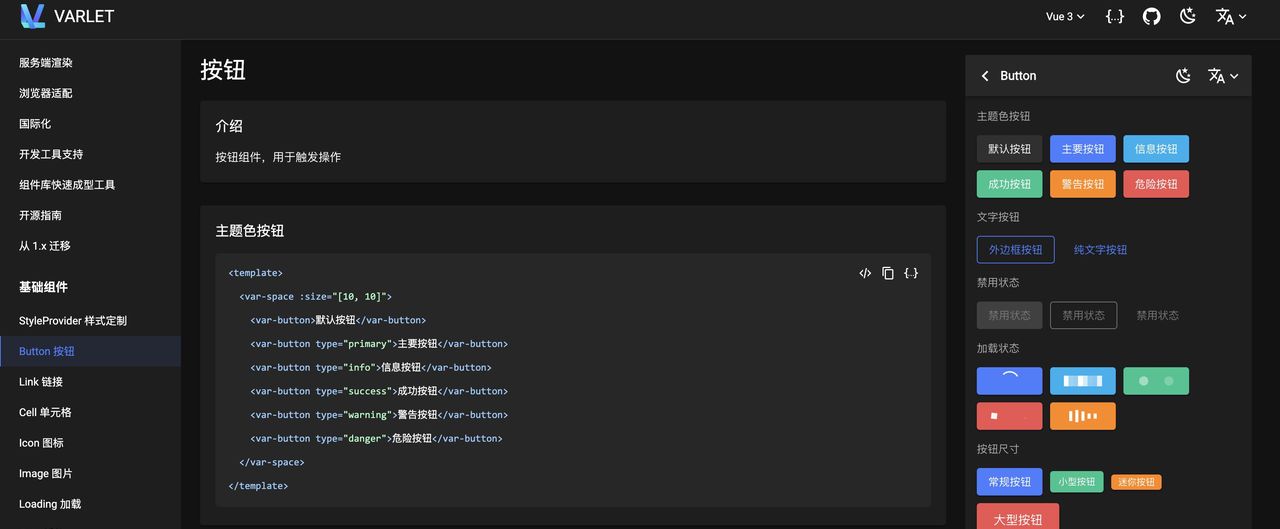The image size is (1280, 529).
Task: Open 浏览器适配 in the sidebar
Action: click(x=90, y=93)
